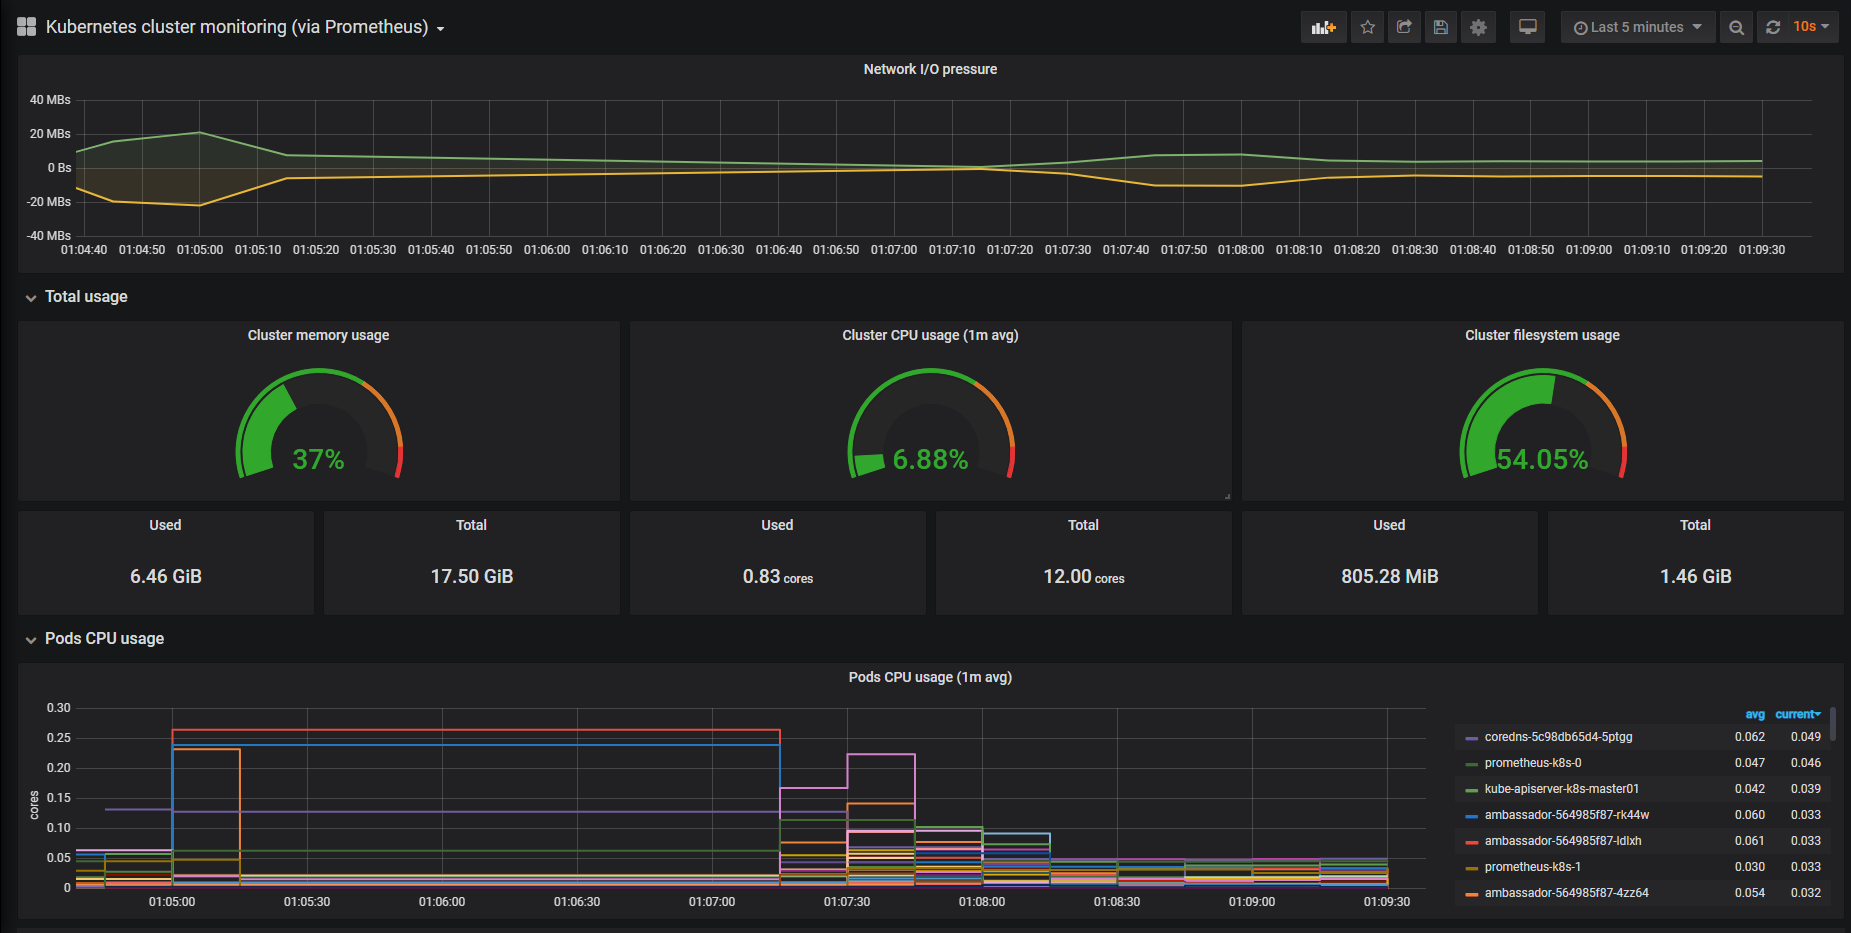1851x933 pixels.
Task: Open the 10s refresh interval dropdown
Action: 1811,27
